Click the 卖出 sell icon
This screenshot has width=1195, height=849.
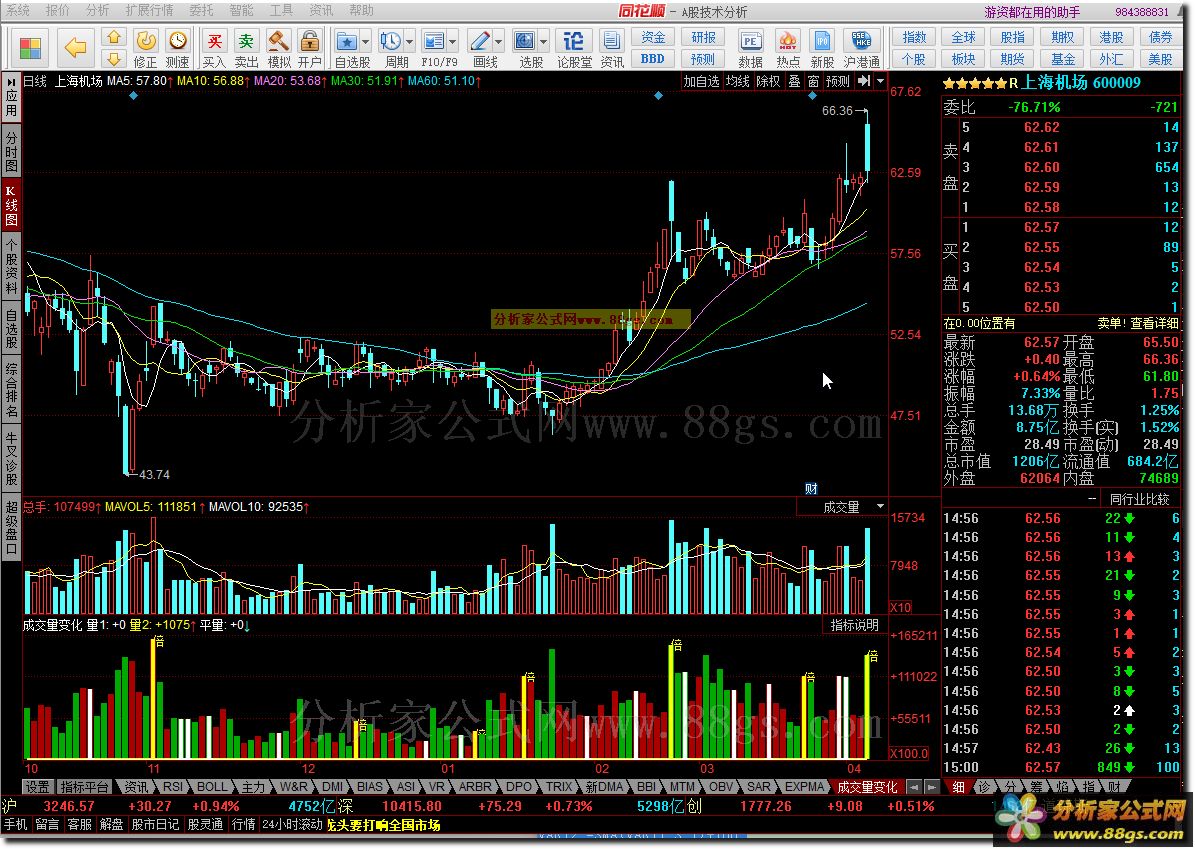pos(246,48)
